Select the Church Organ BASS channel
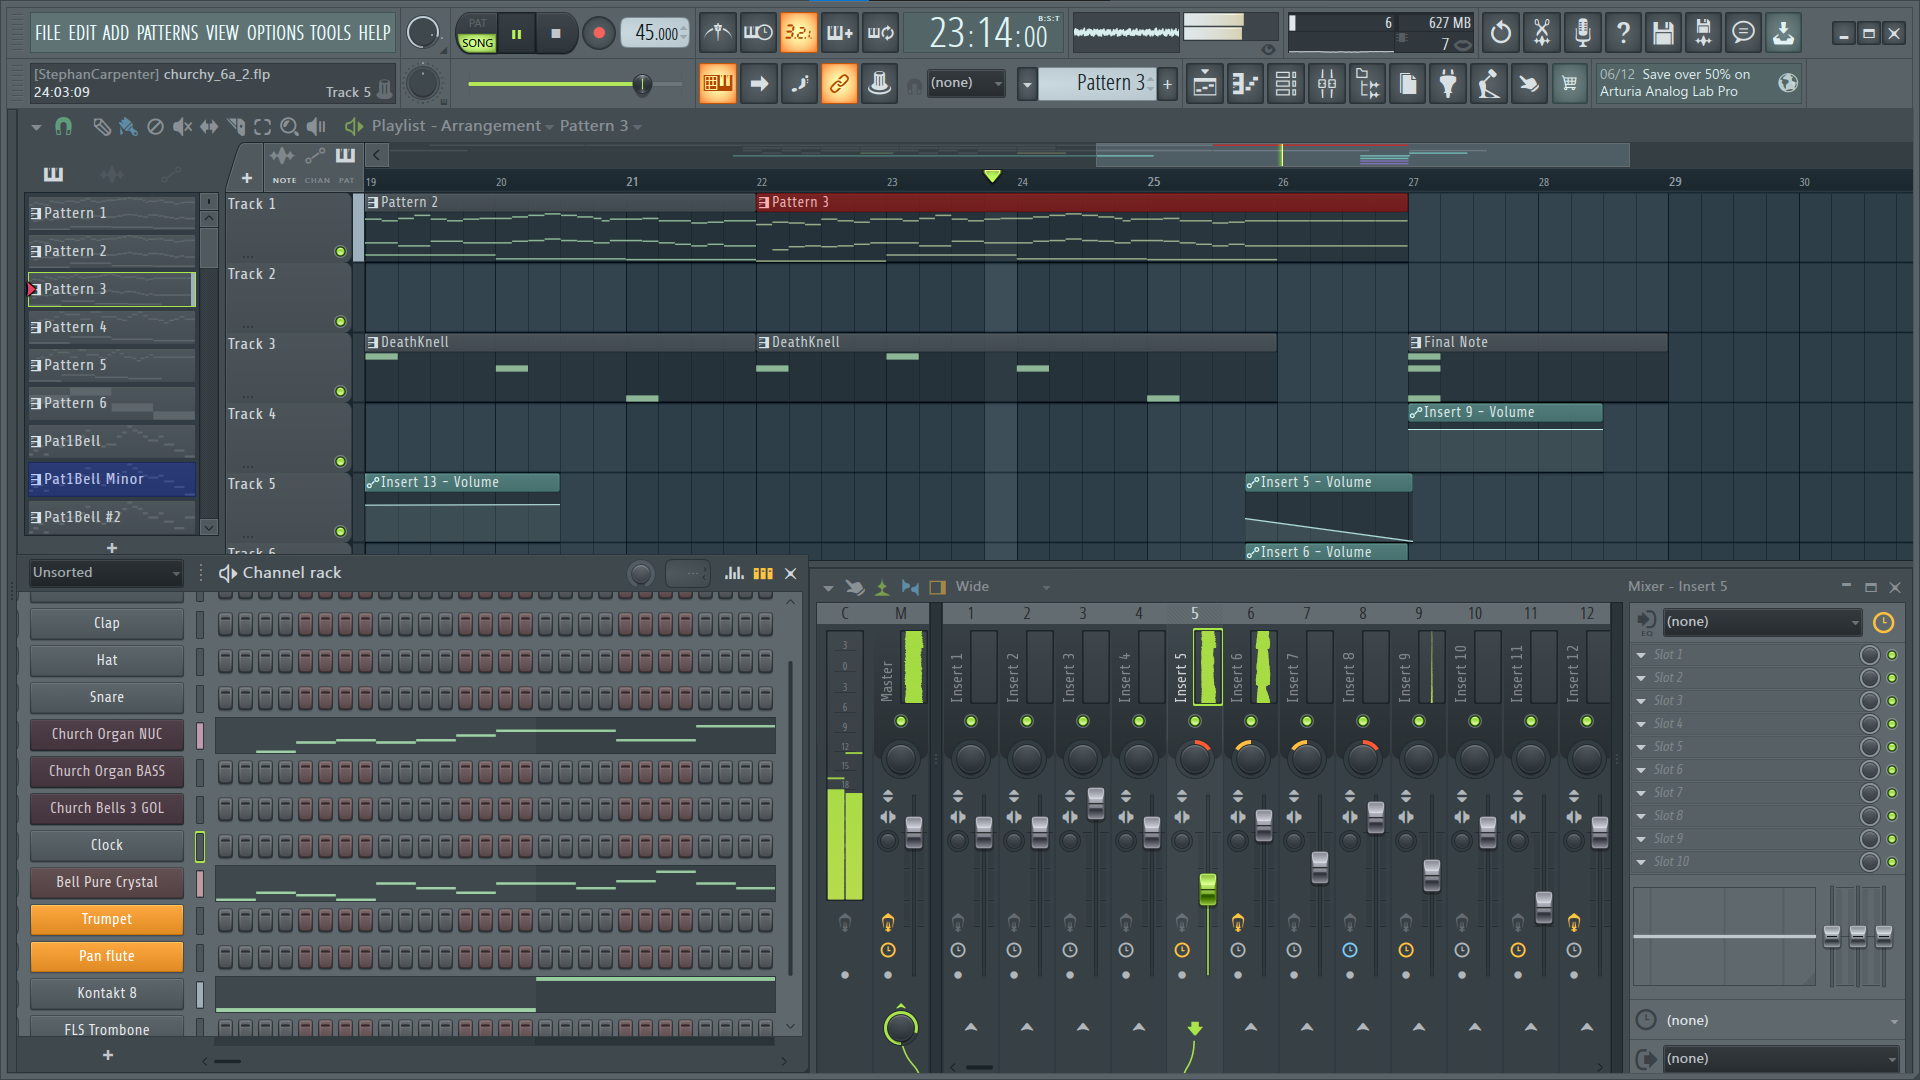 pos(107,771)
